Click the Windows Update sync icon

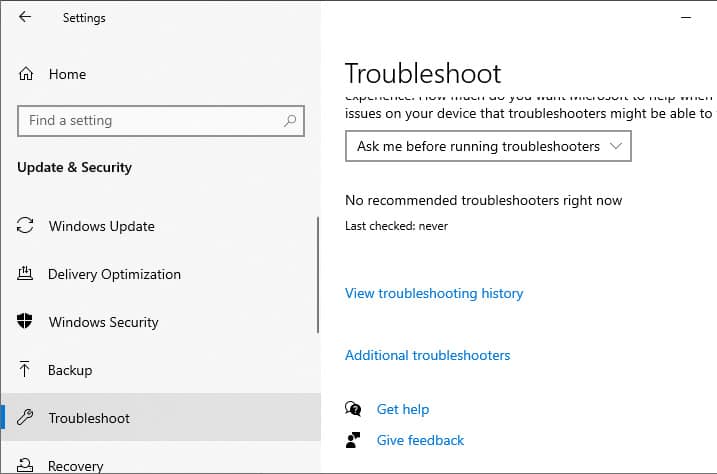(25, 225)
